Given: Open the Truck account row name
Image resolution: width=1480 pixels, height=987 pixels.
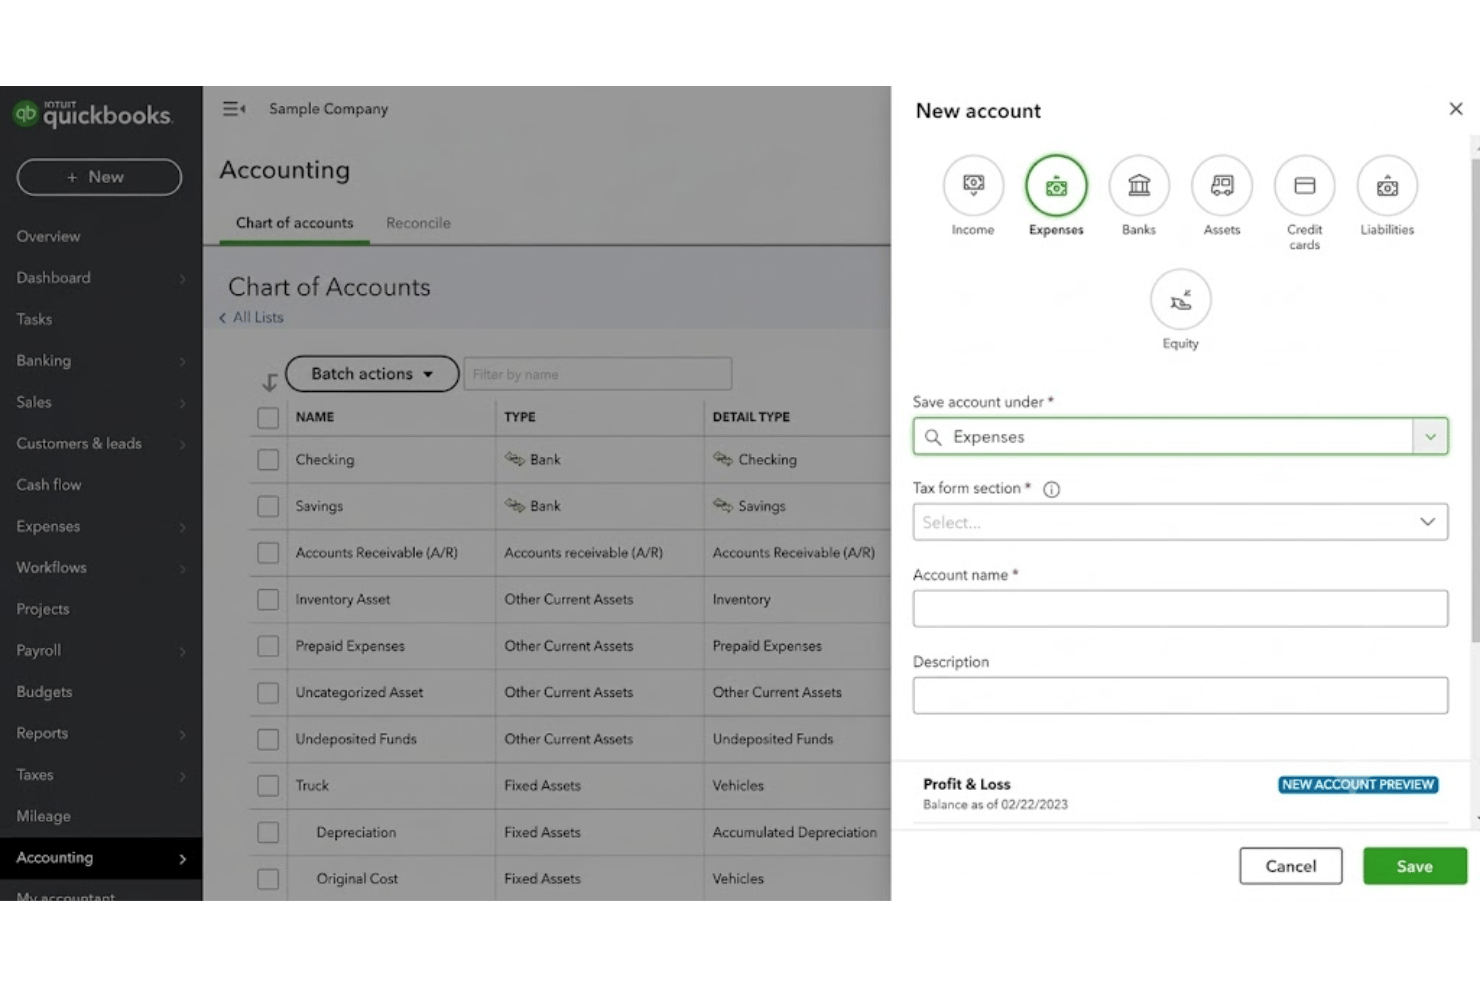Looking at the screenshot, I should pyautogui.click(x=312, y=786).
